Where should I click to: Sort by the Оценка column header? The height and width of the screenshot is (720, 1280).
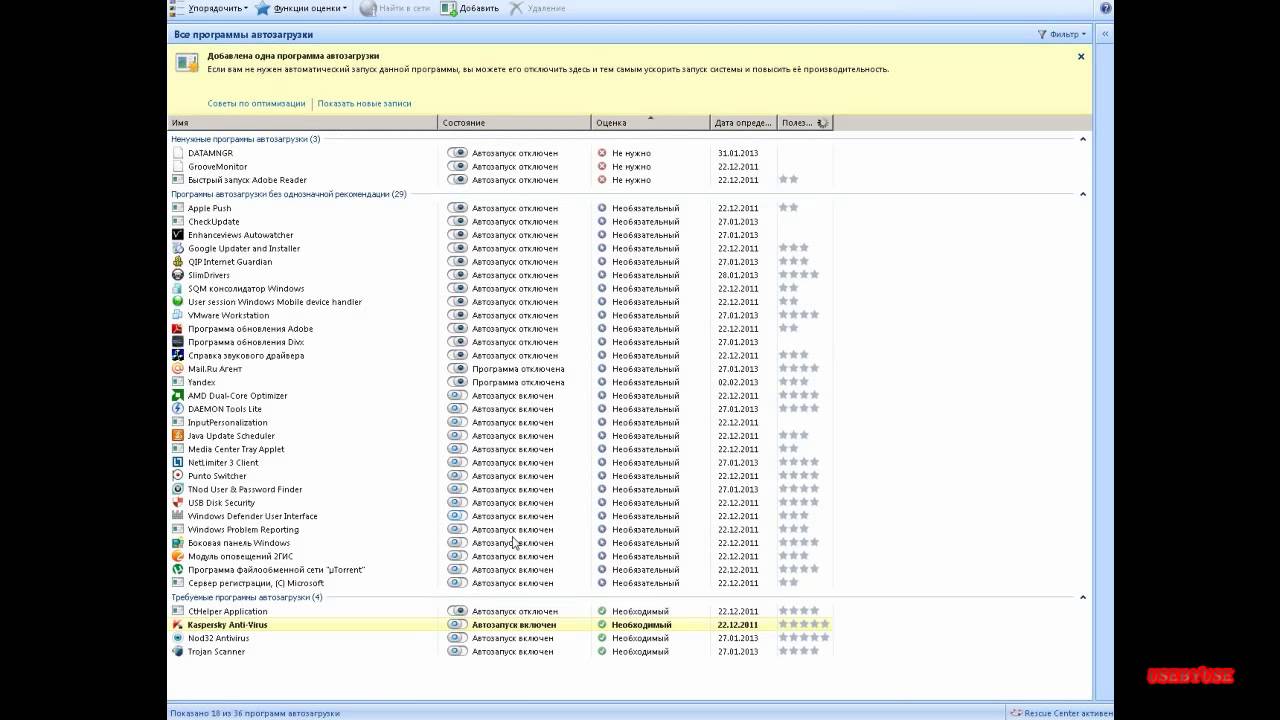pos(650,123)
